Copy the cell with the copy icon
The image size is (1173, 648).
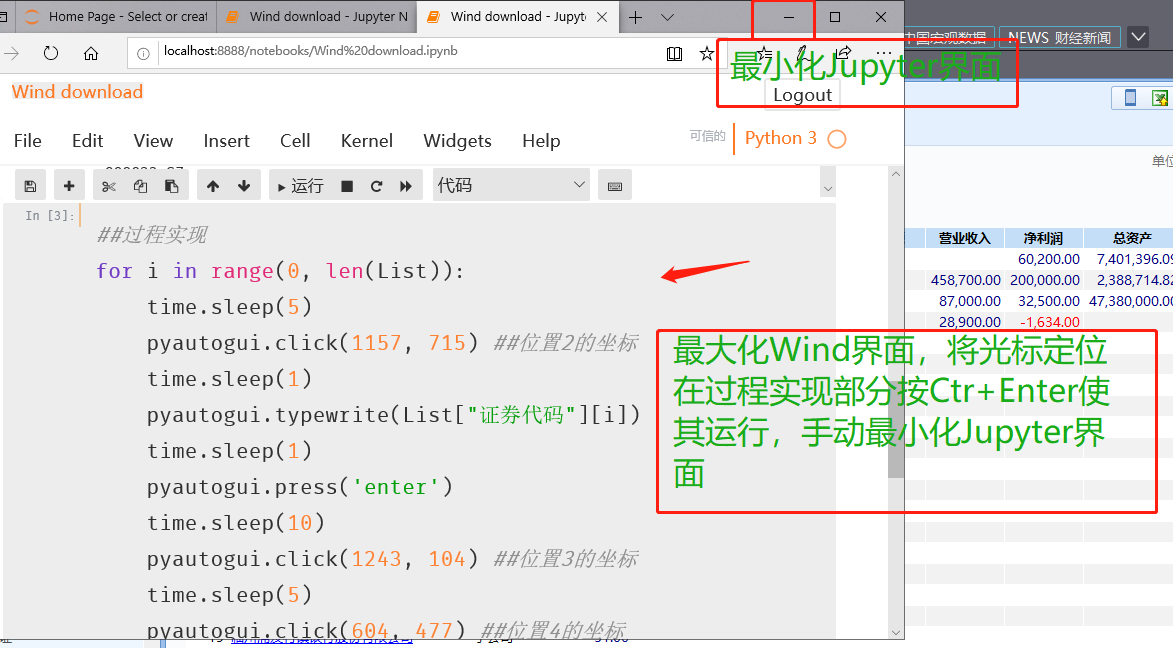tap(140, 184)
